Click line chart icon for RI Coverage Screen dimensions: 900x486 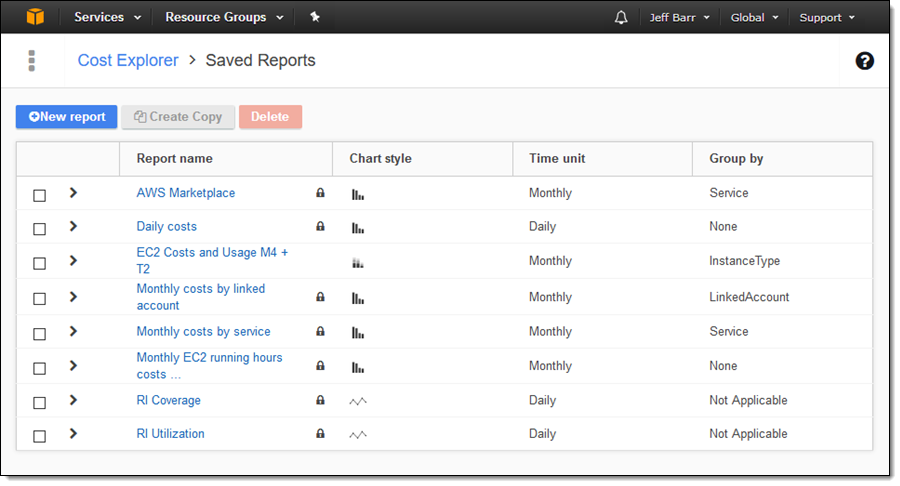tap(358, 401)
